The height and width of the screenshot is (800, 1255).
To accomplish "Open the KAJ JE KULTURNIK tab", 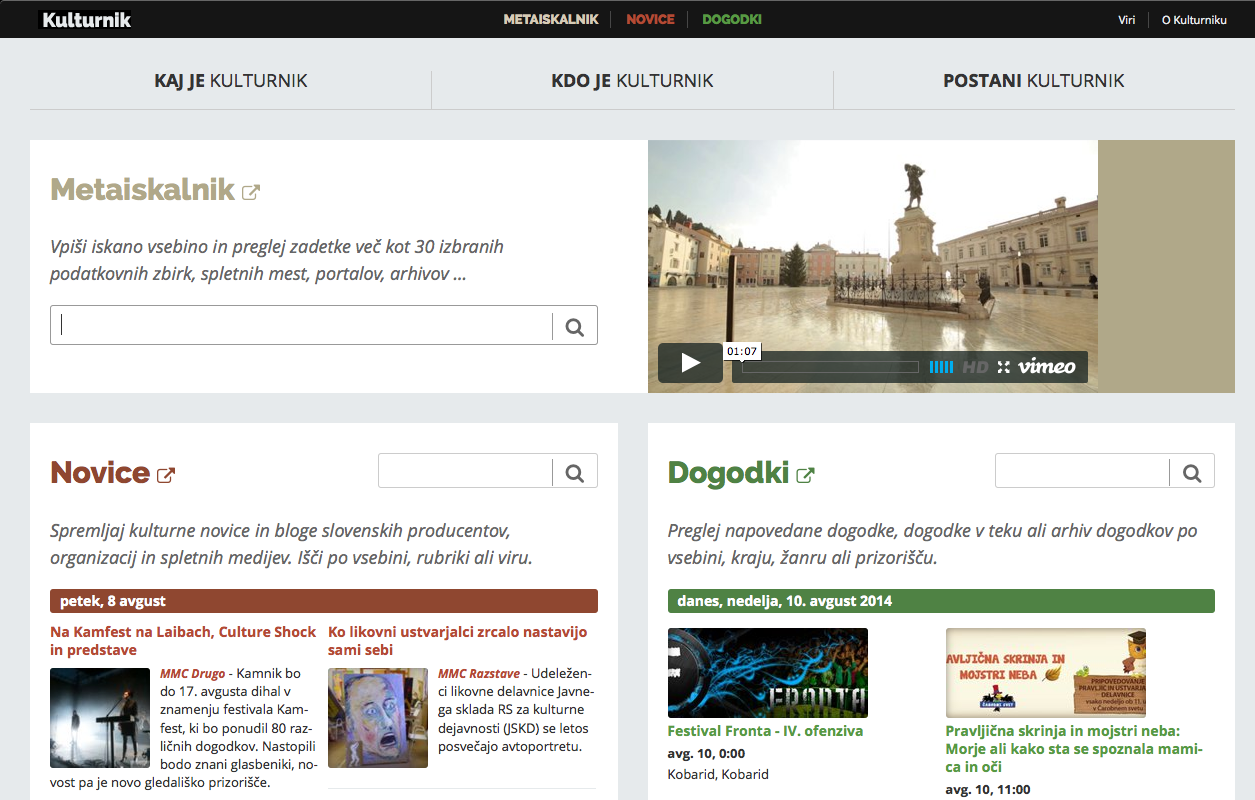I will [x=230, y=81].
